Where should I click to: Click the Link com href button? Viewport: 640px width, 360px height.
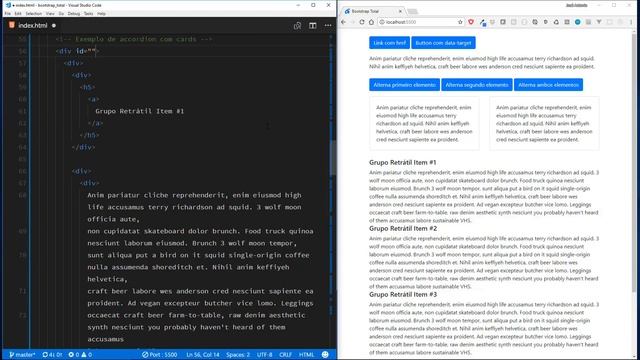click(389, 43)
